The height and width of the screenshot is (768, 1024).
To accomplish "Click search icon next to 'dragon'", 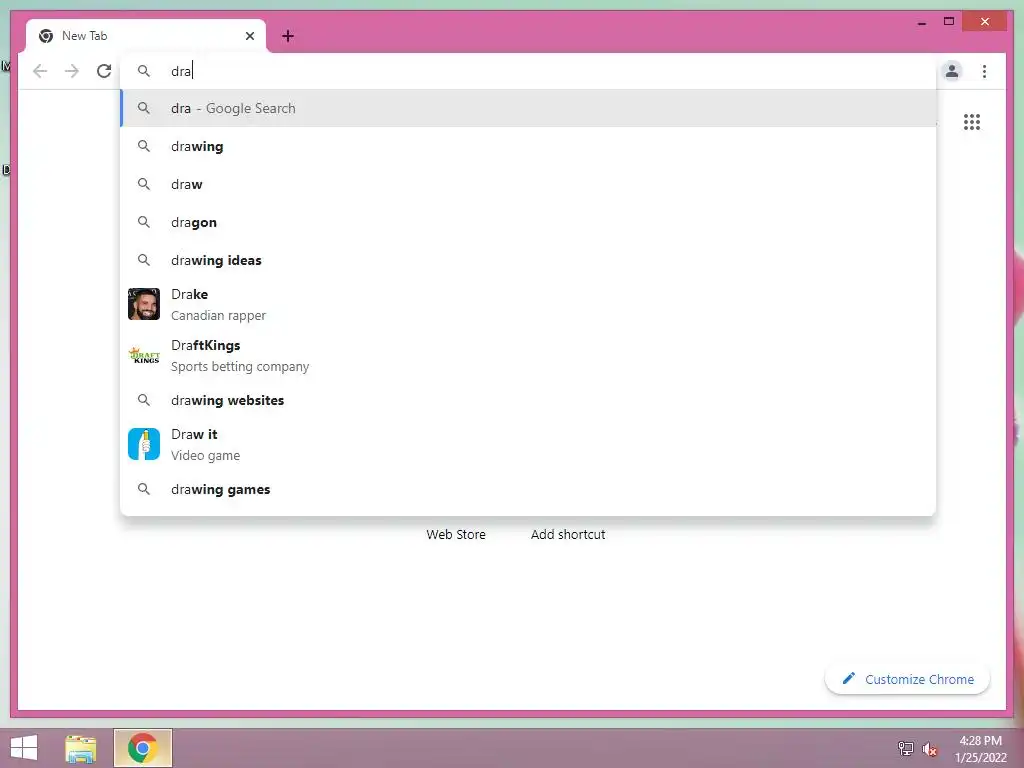I will click(144, 222).
